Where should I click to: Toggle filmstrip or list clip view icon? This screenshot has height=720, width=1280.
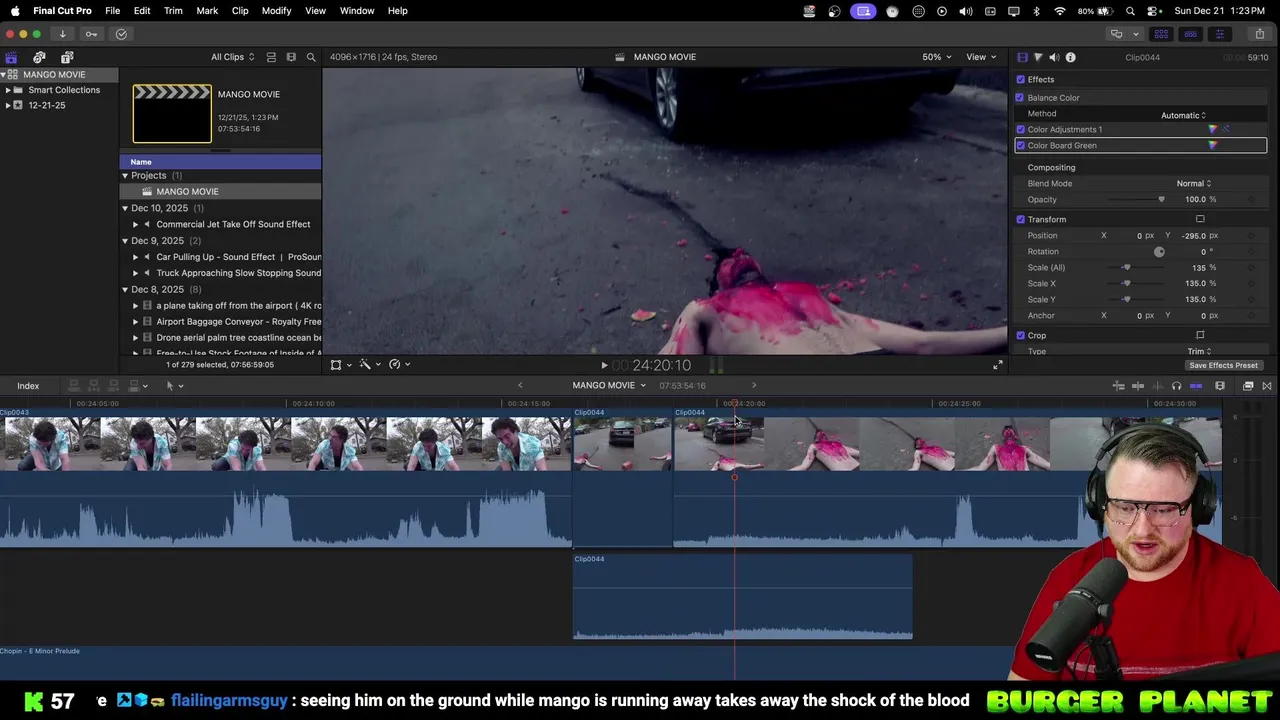pos(271,57)
